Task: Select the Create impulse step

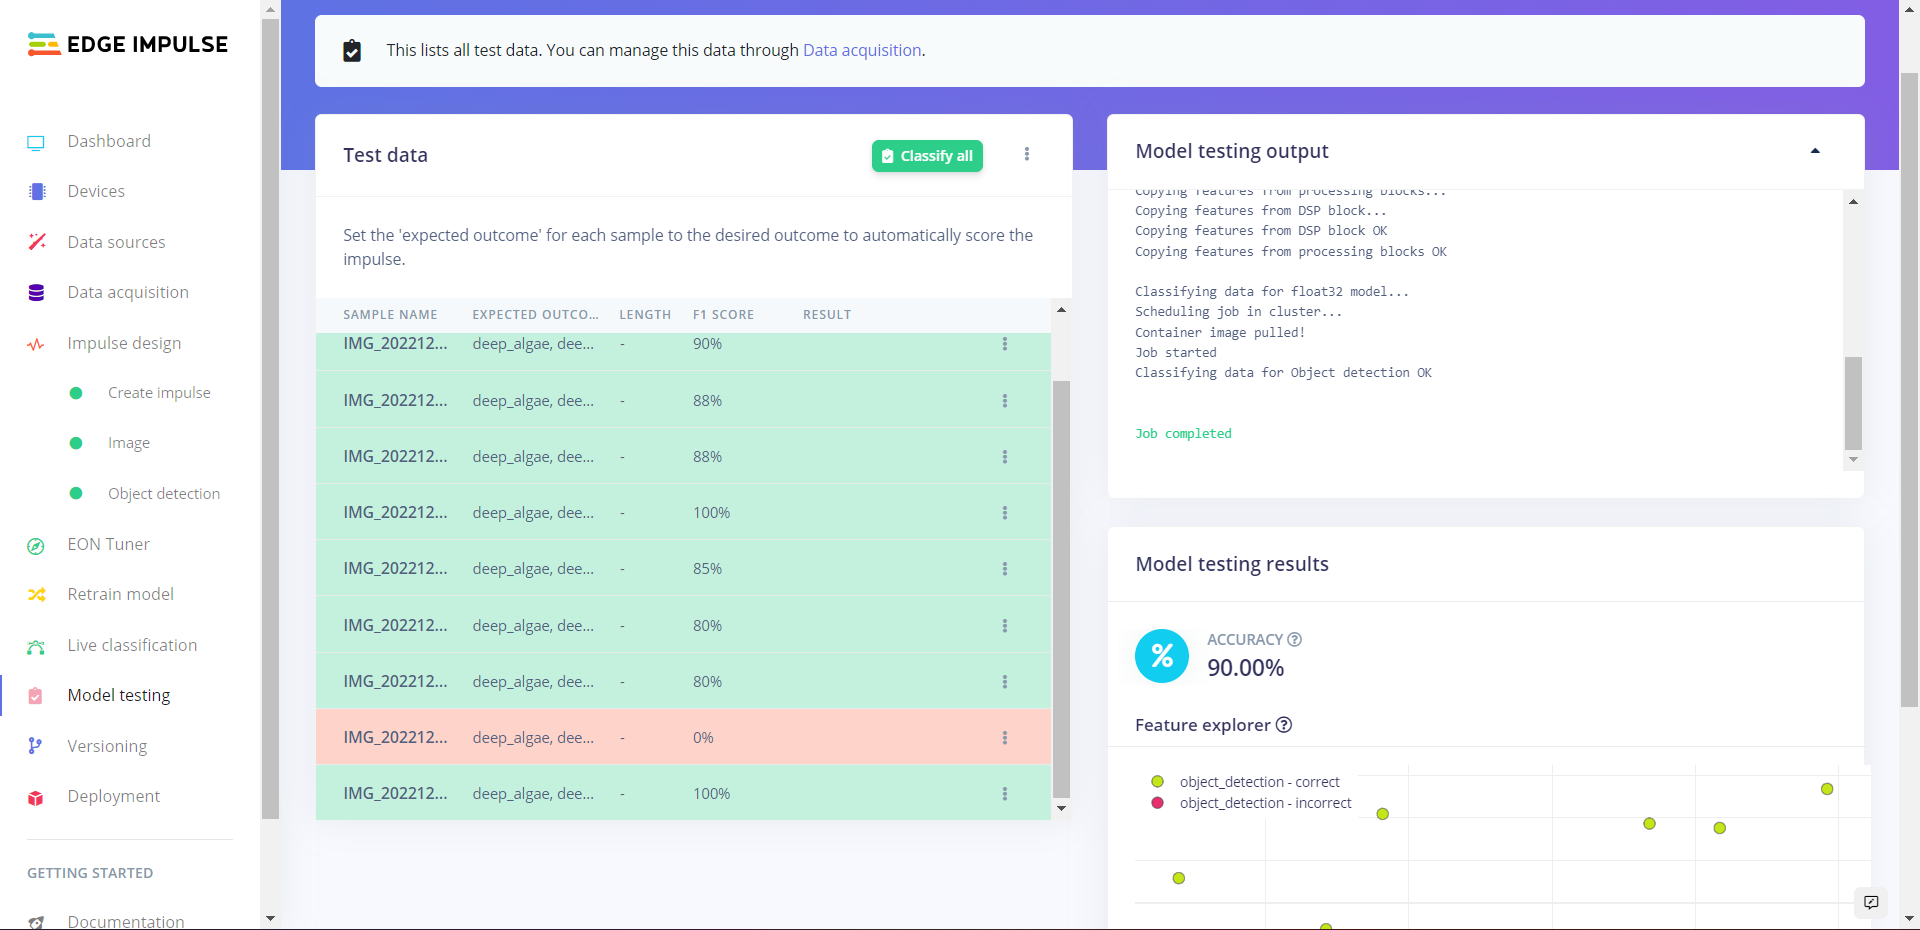Action: click(159, 393)
